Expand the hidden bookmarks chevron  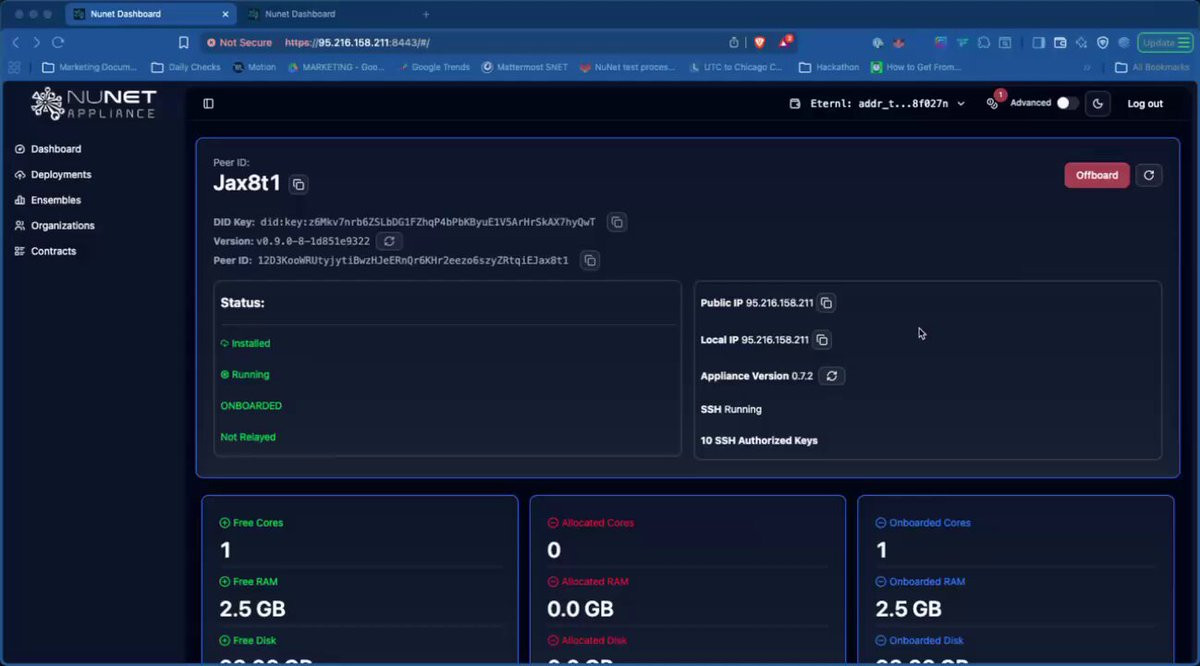(1087, 68)
